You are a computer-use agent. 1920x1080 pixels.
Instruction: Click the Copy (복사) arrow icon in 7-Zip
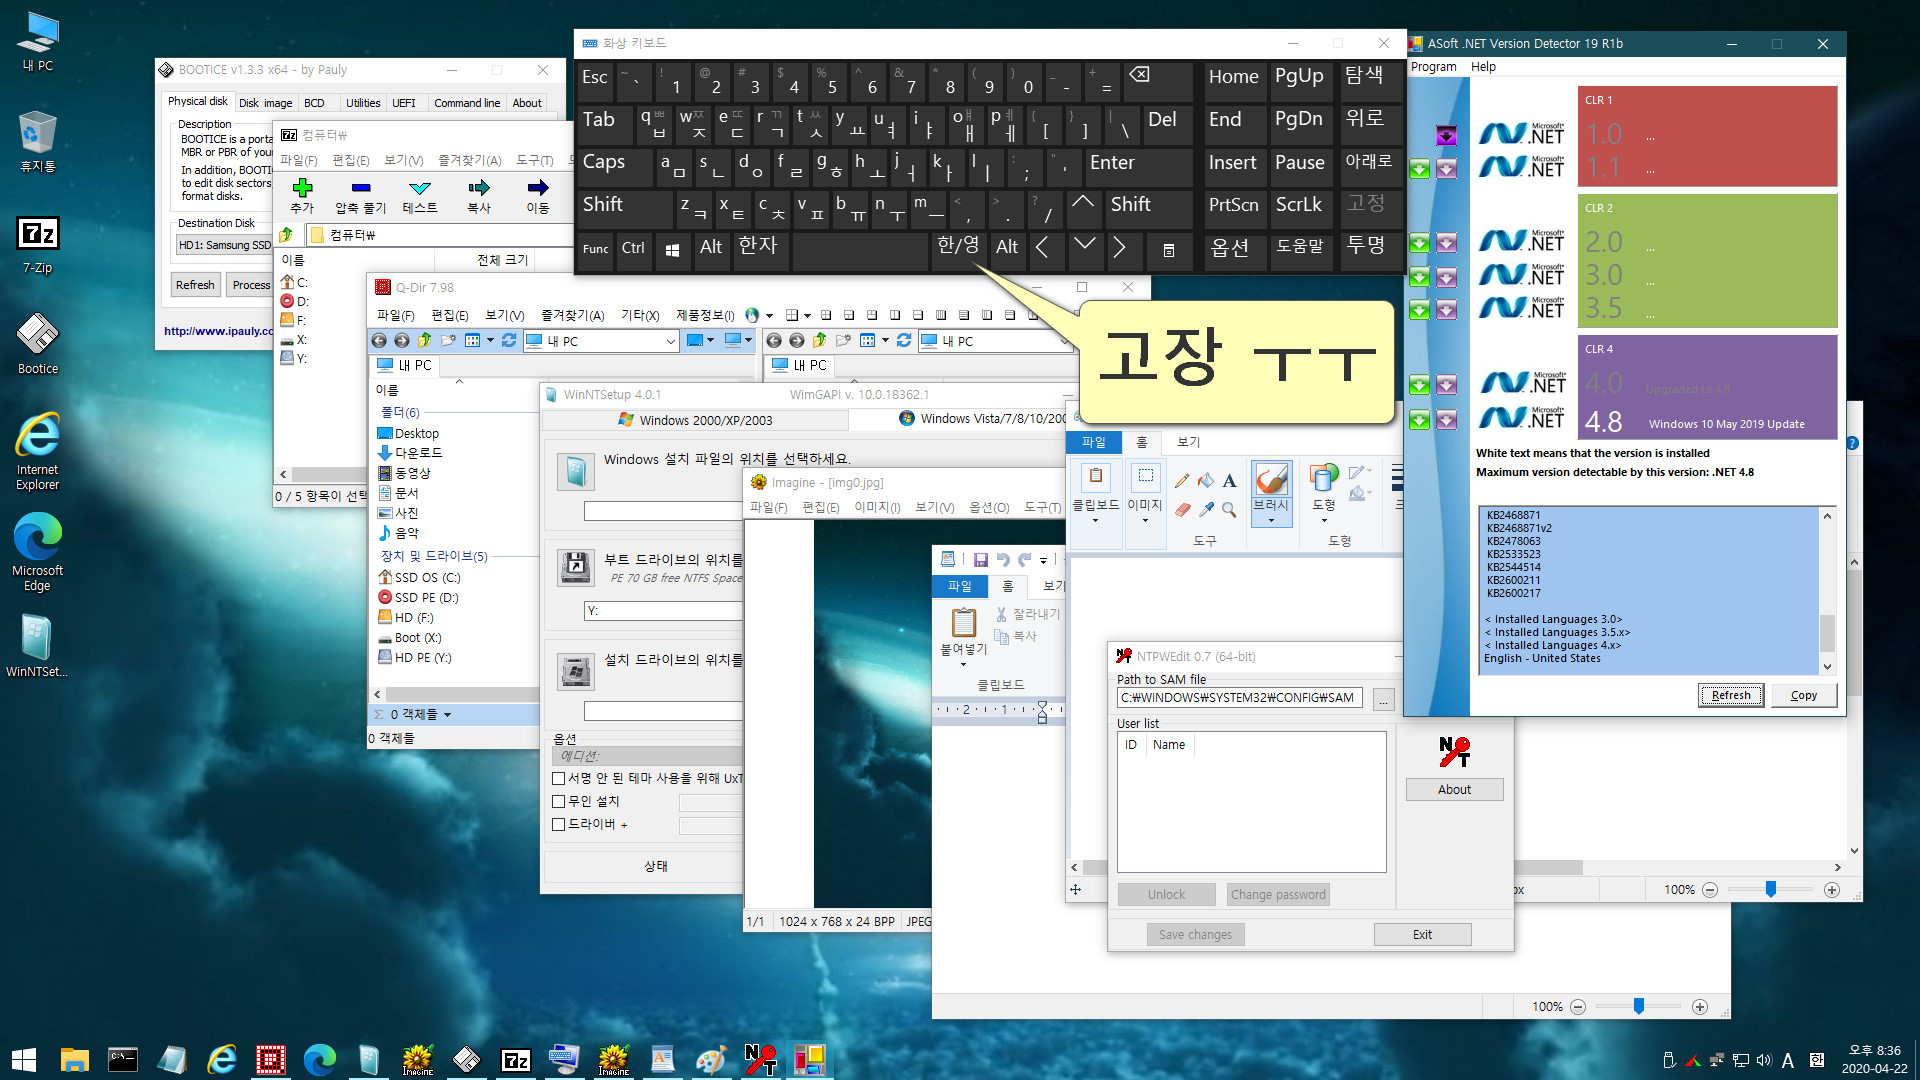tap(479, 188)
